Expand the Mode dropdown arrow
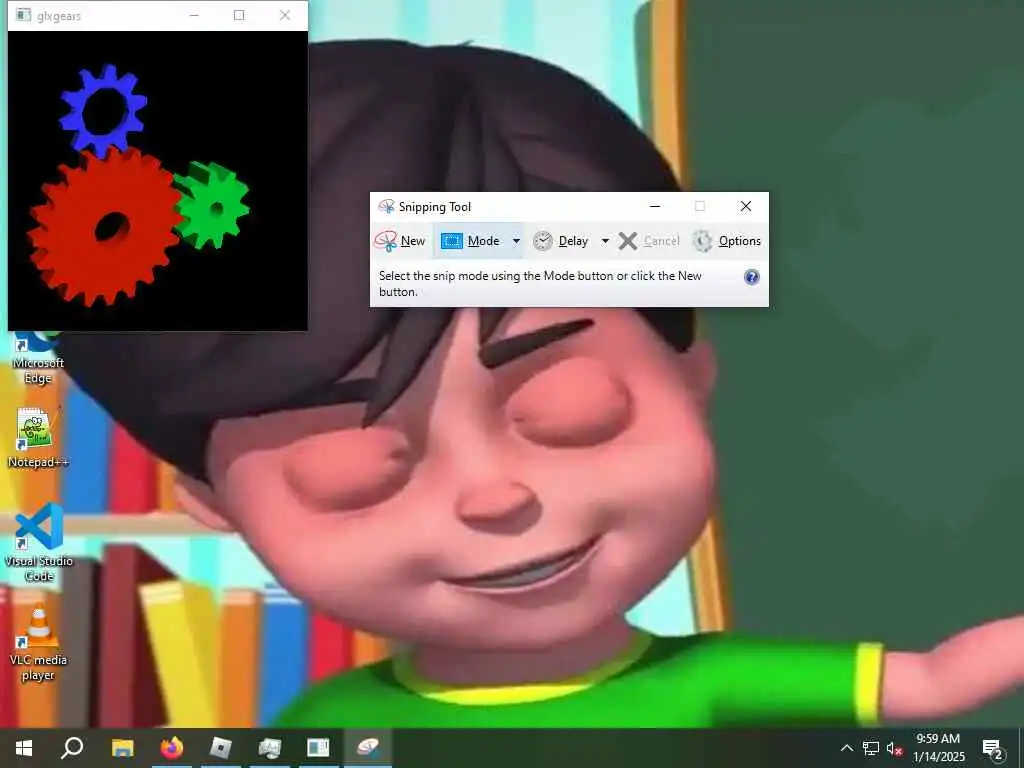Image resolution: width=1024 pixels, height=768 pixels. 516,241
